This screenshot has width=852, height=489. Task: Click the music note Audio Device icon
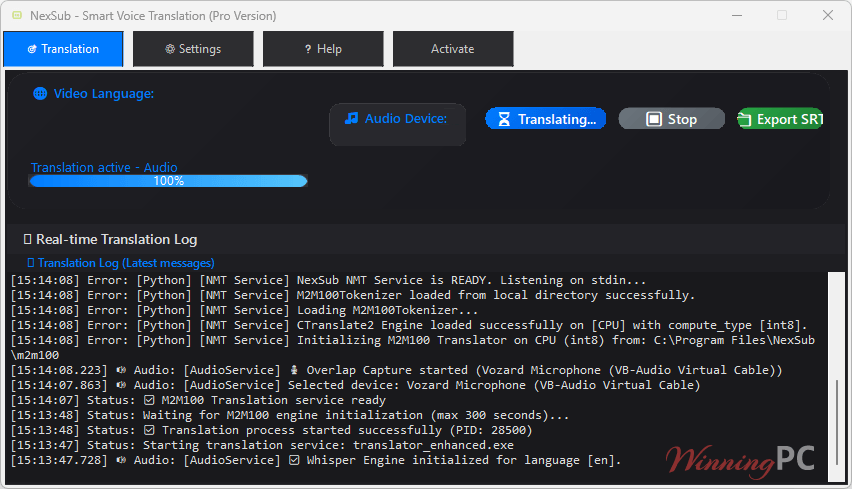[x=352, y=118]
